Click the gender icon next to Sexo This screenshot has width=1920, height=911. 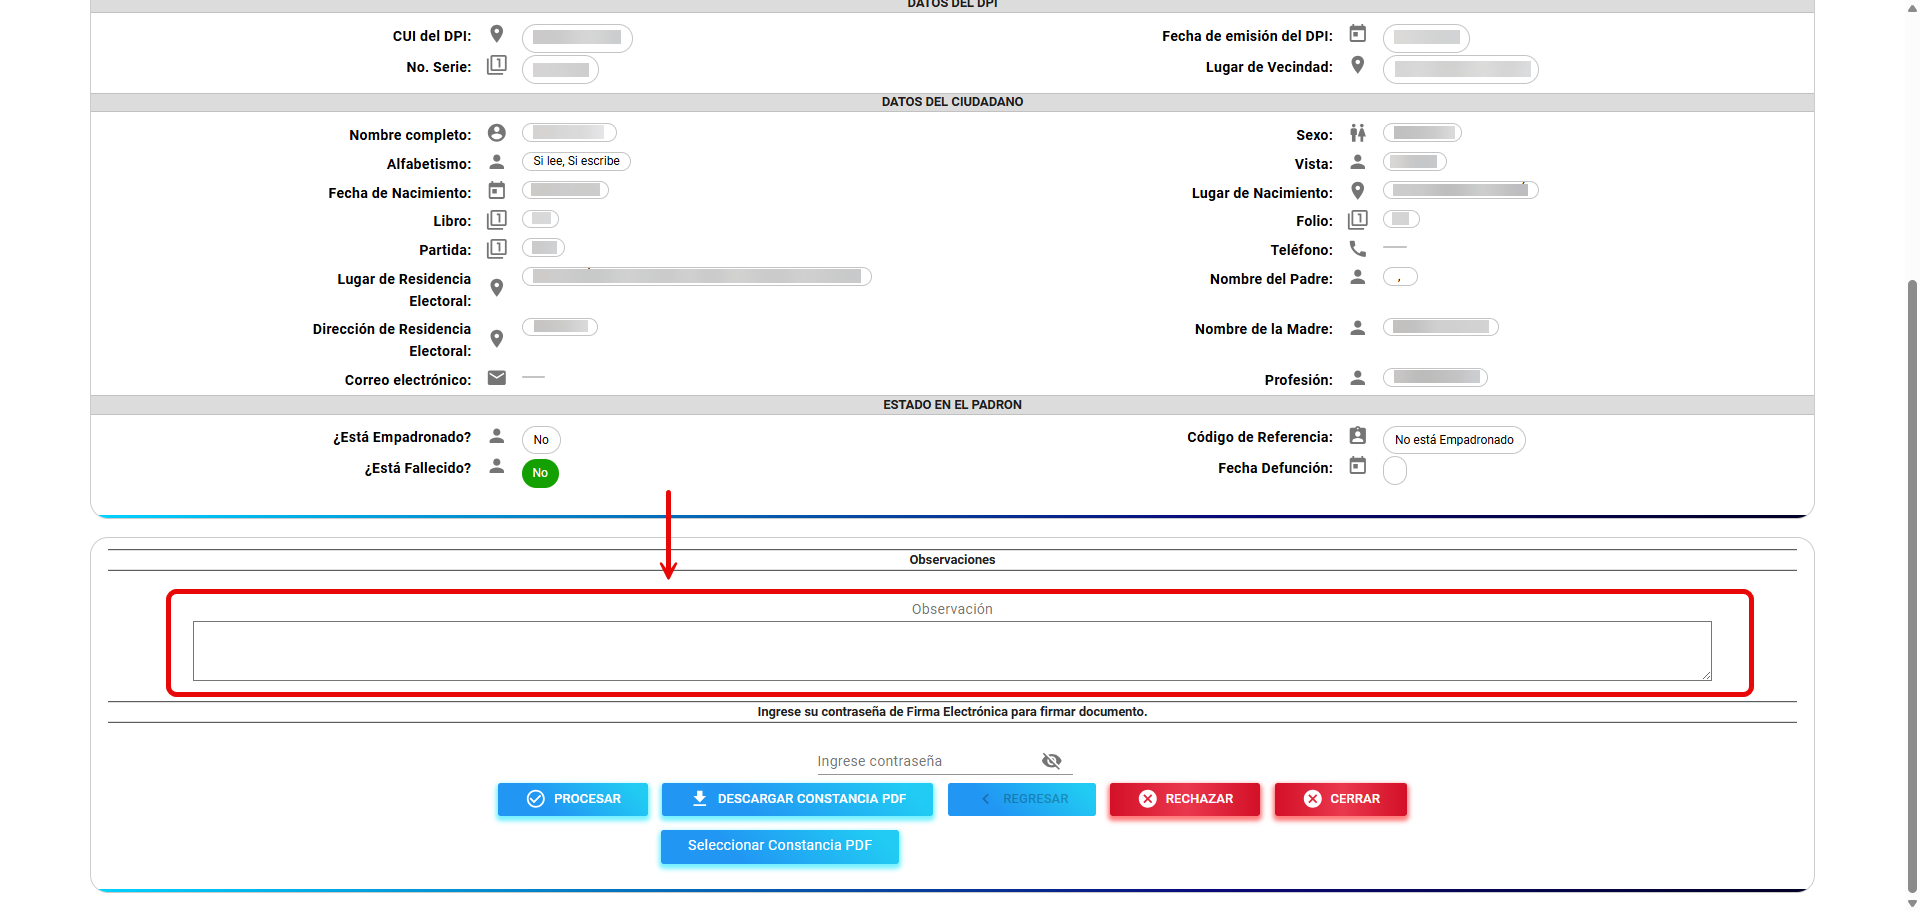[1357, 133]
